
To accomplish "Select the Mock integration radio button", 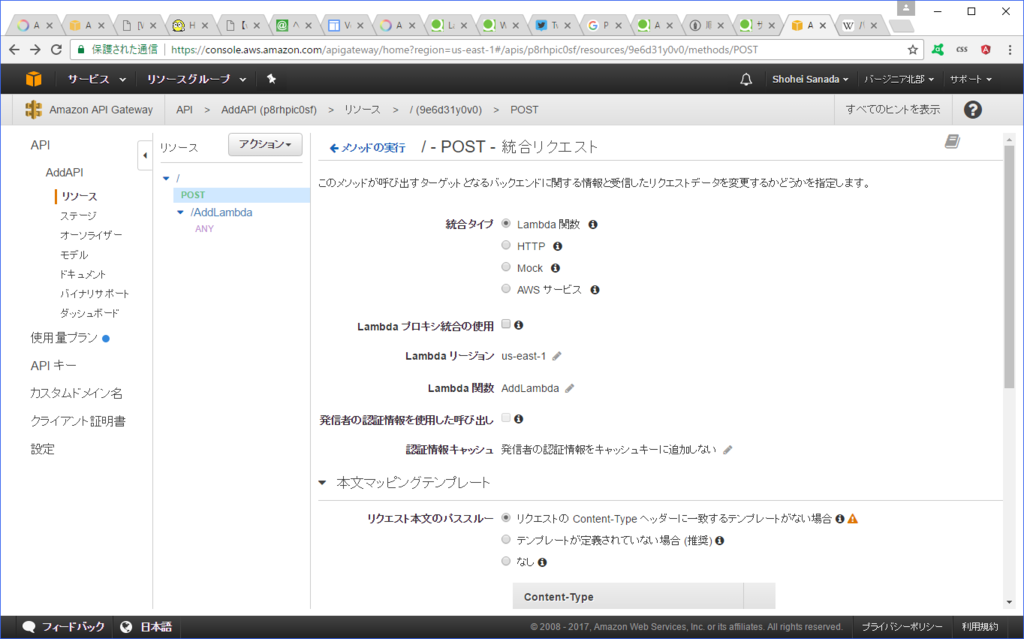I will [x=506, y=266].
